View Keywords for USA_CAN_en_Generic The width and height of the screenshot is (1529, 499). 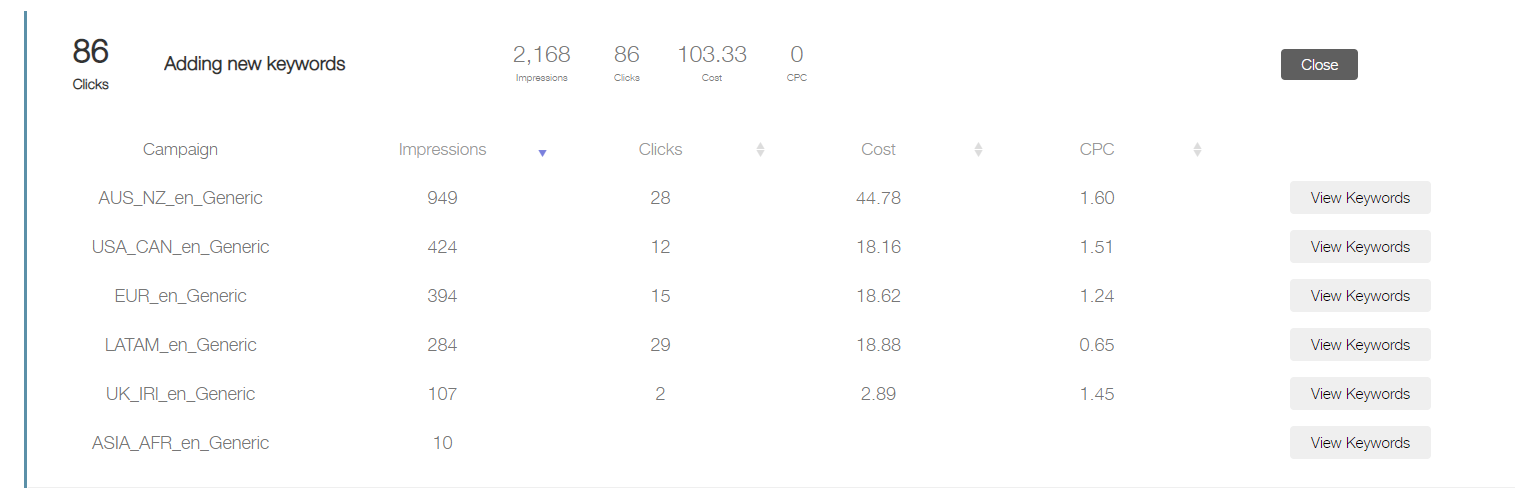coord(1360,247)
